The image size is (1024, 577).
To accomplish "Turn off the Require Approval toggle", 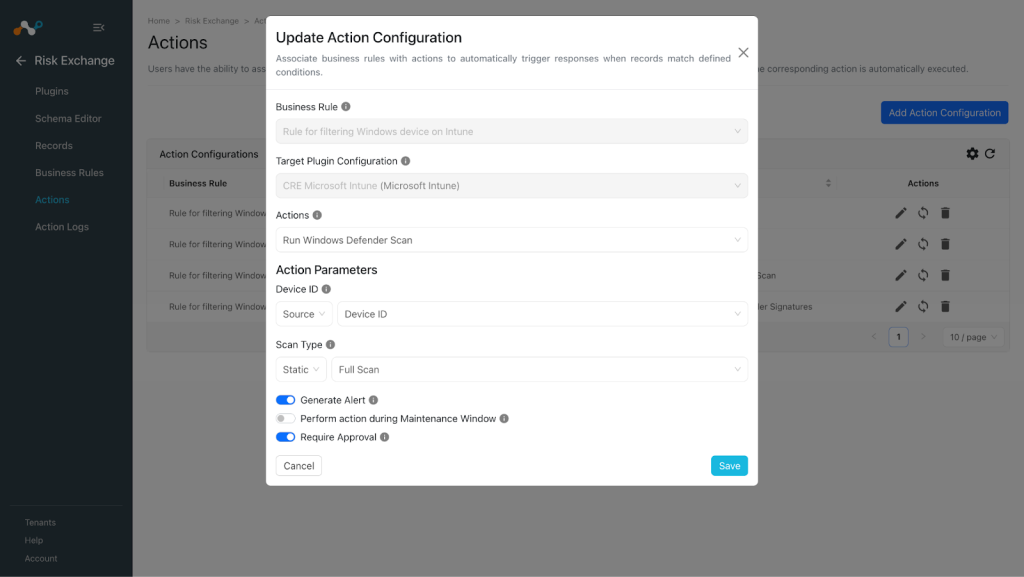I will pos(285,437).
